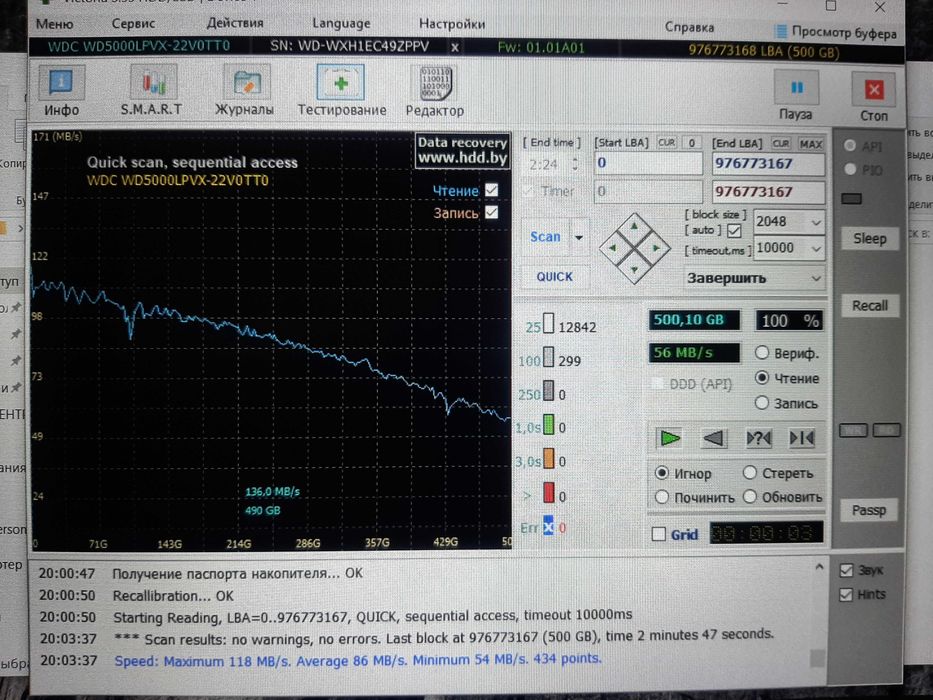Open the Справка help menu
Screen dimensions: 933x700
689,27
